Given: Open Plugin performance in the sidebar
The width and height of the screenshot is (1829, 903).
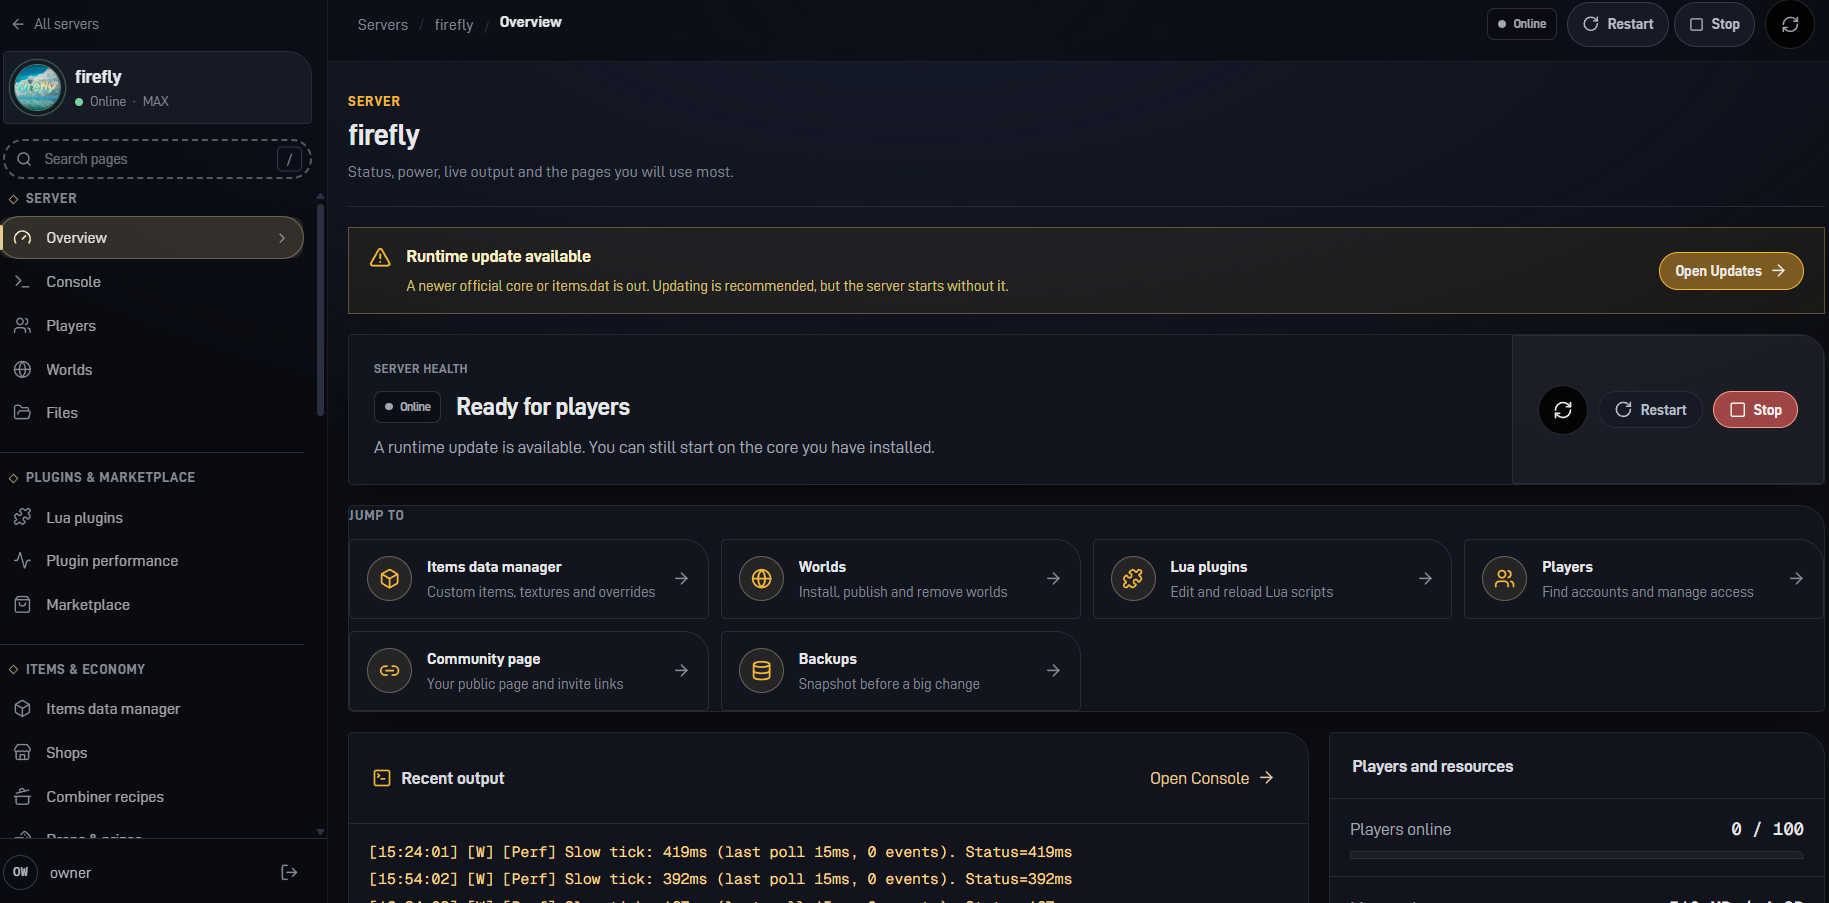Looking at the screenshot, I should (x=152, y=561).
